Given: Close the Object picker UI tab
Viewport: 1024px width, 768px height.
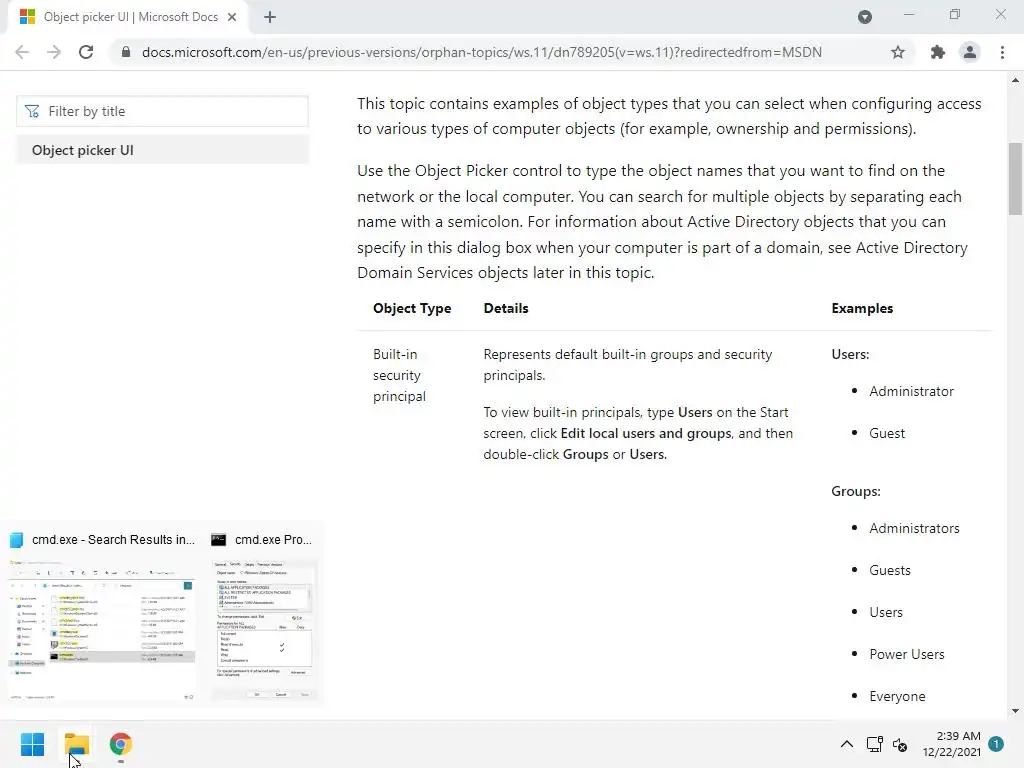Looking at the screenshot, I should pos(232,17).
